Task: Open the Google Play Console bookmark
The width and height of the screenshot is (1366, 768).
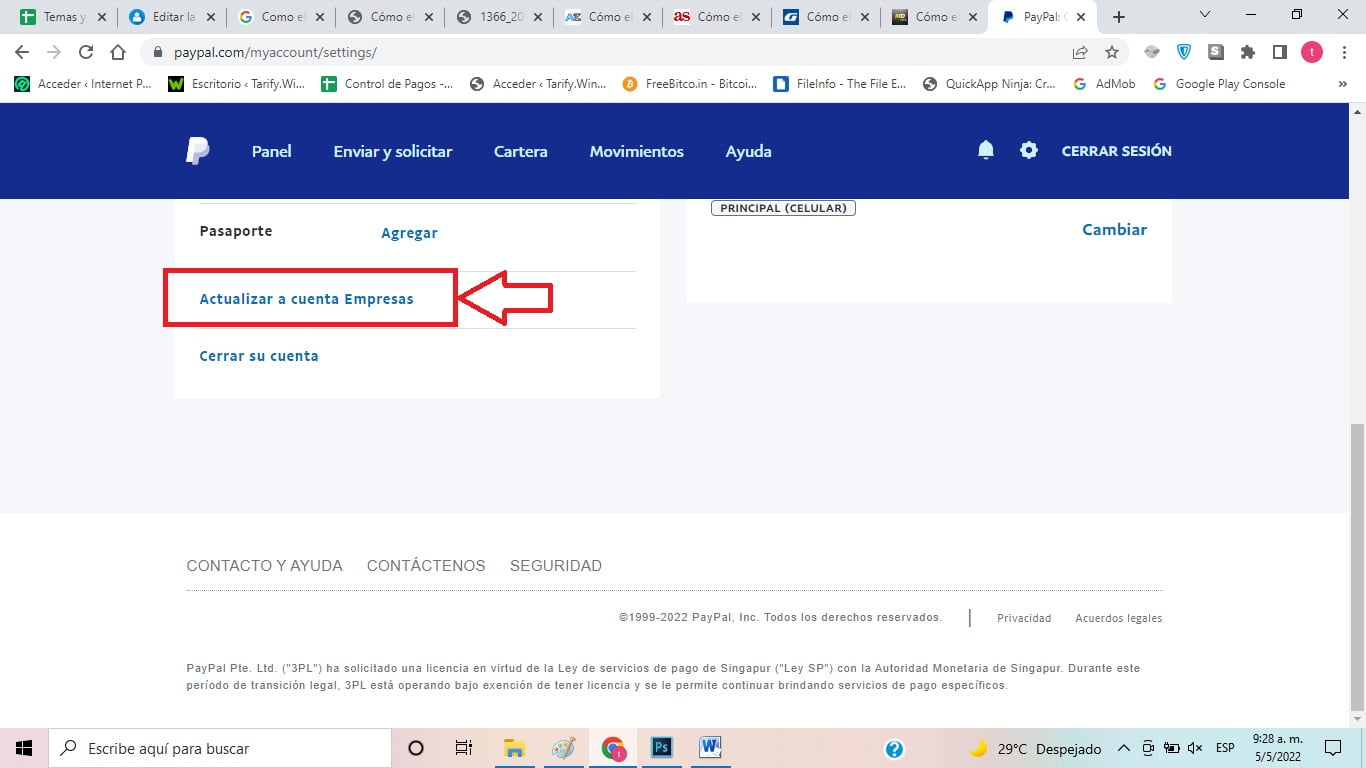Action: pyautogui.click(x=1219, y=84)
